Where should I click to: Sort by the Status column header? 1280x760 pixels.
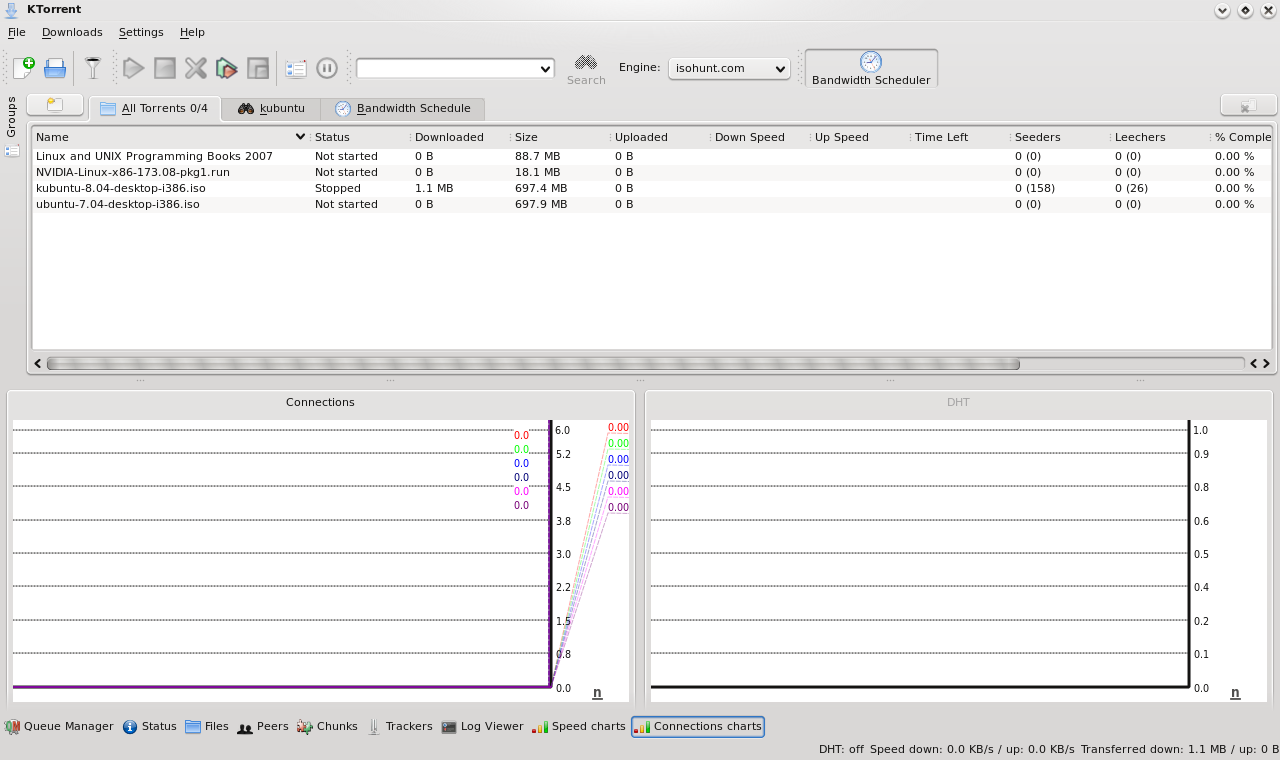point(360,137)
